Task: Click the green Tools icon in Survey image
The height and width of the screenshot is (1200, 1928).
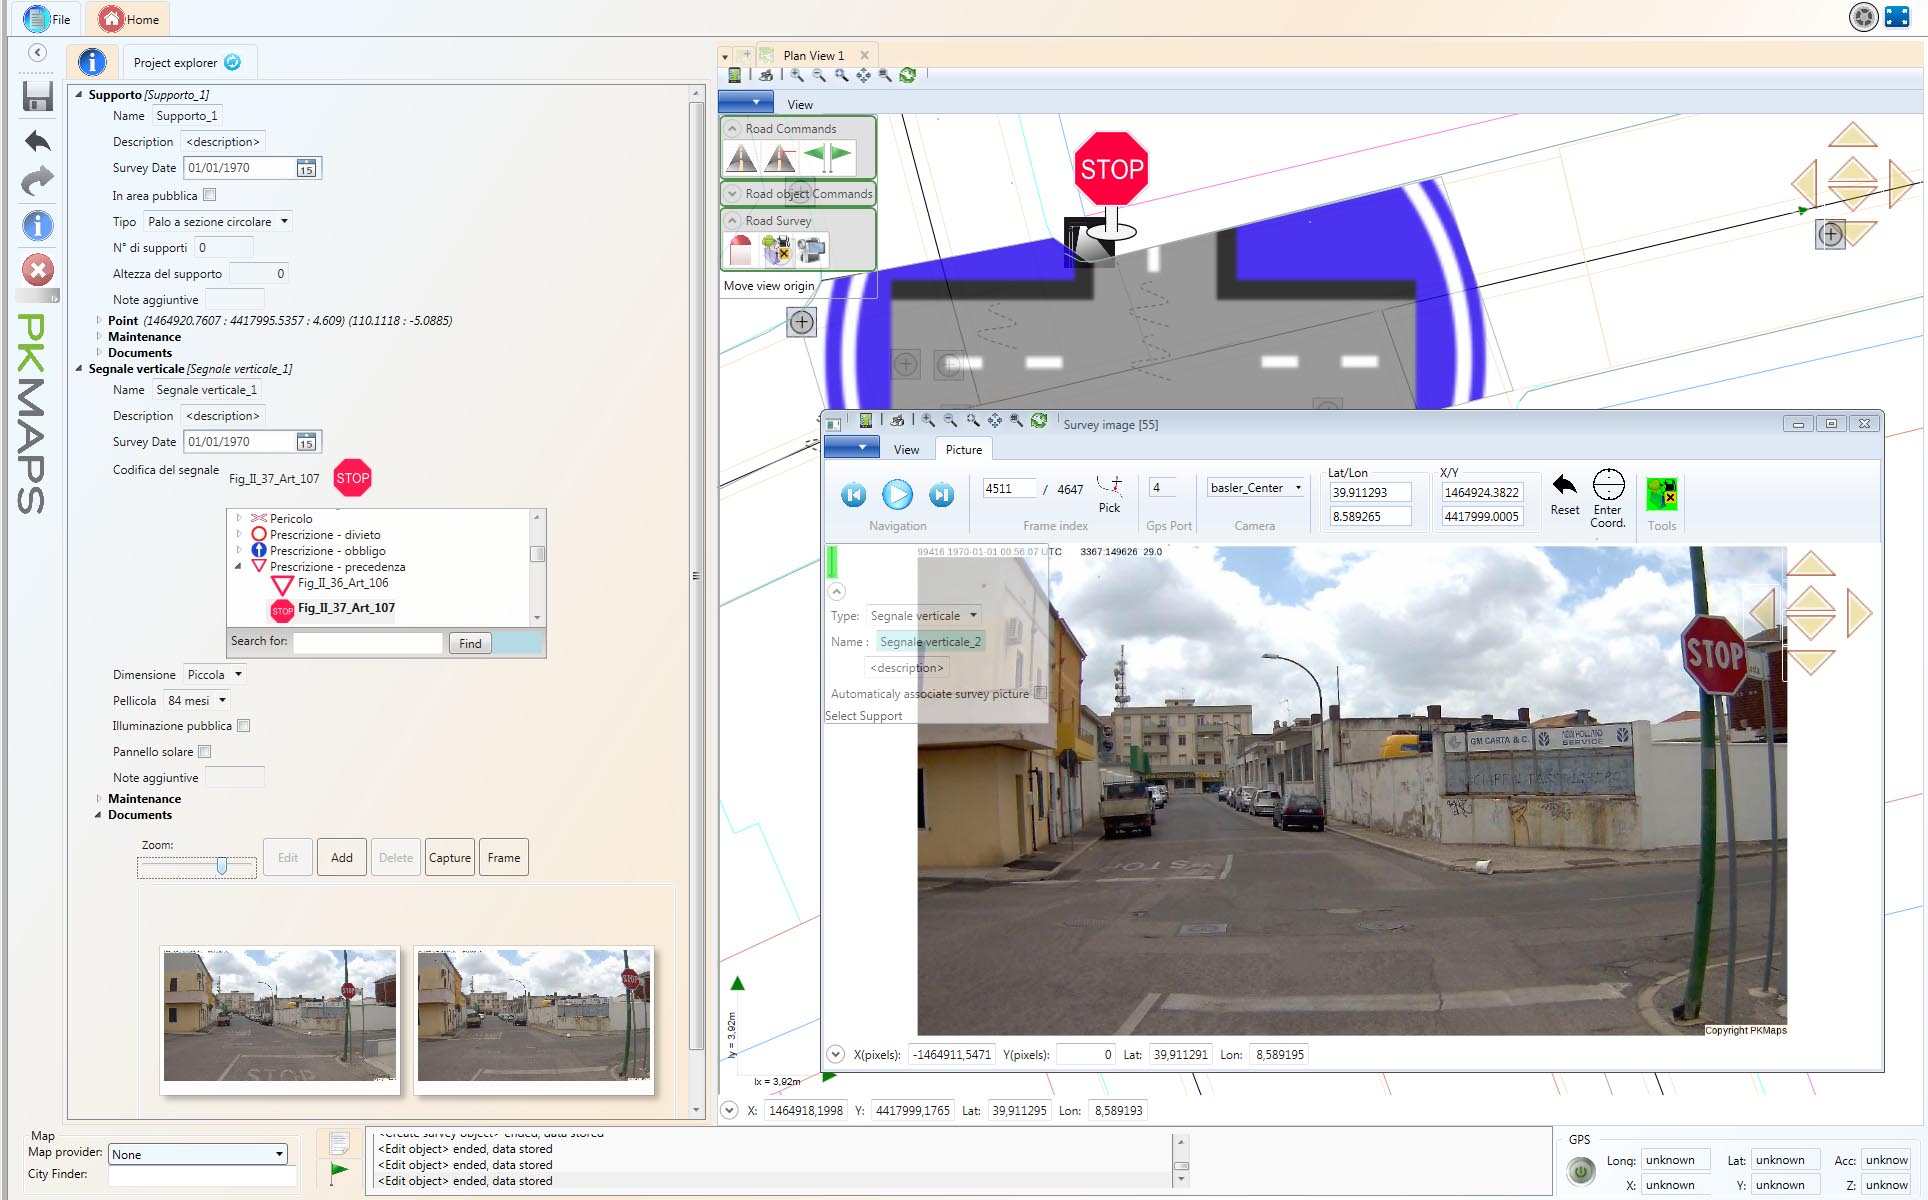Action: tap(1662, 494)
